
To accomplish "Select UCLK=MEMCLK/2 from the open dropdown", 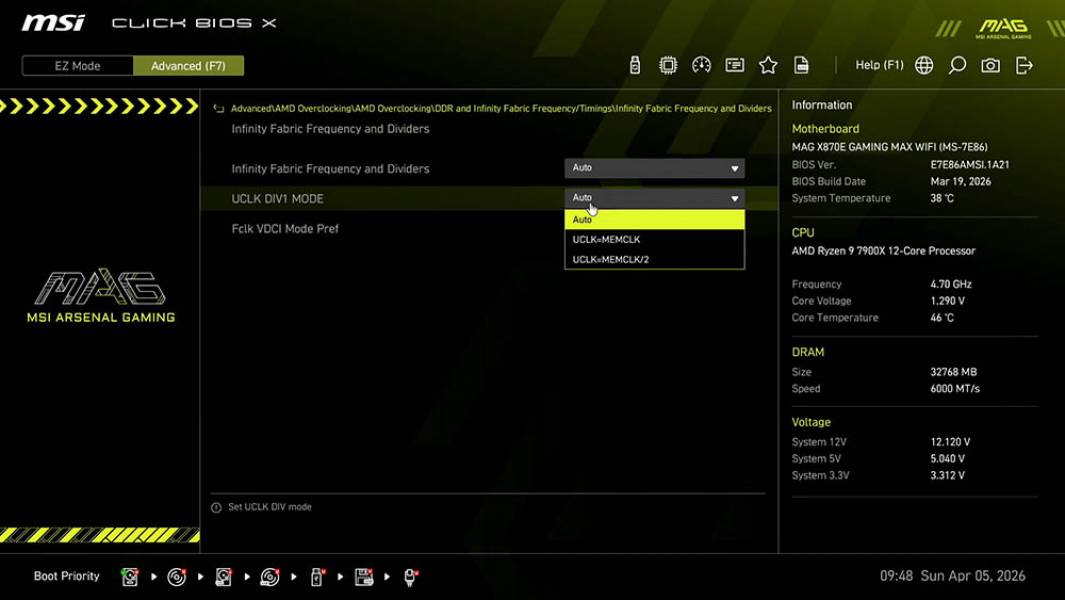I will 655,260.
